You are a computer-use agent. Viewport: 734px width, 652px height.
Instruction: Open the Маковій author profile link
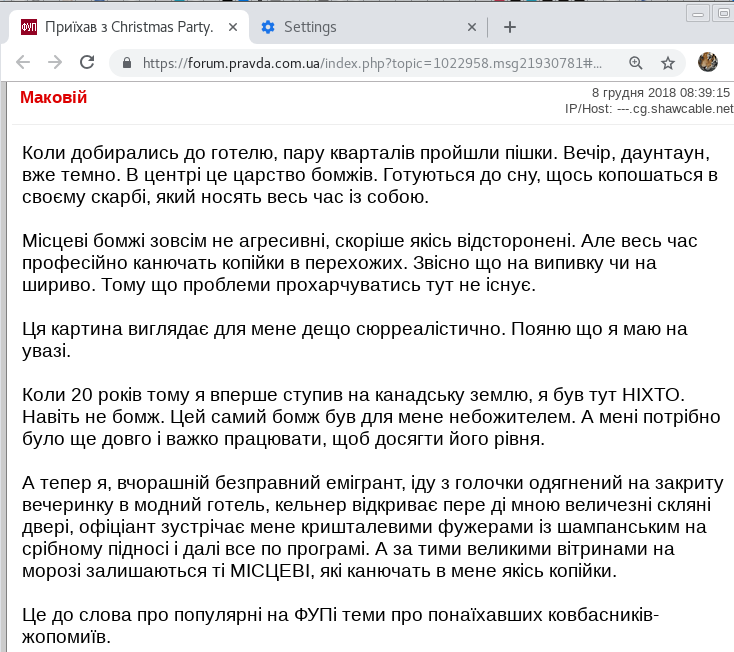point(53,97)
